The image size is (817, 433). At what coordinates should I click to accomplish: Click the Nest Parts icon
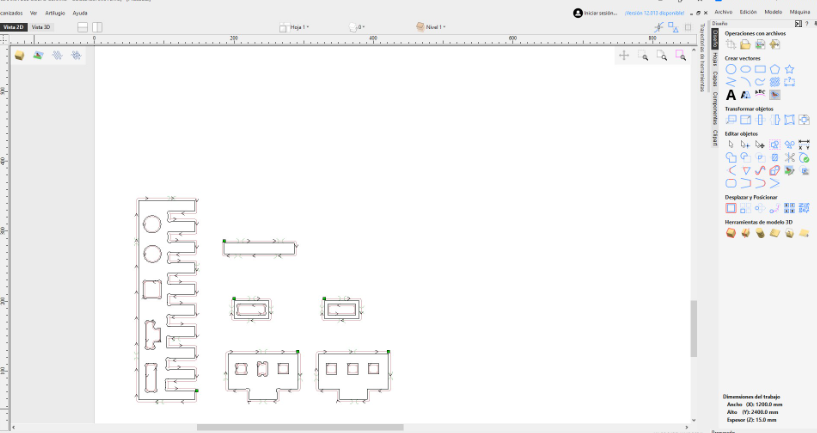pyautogui.click(x=804, y=208)
